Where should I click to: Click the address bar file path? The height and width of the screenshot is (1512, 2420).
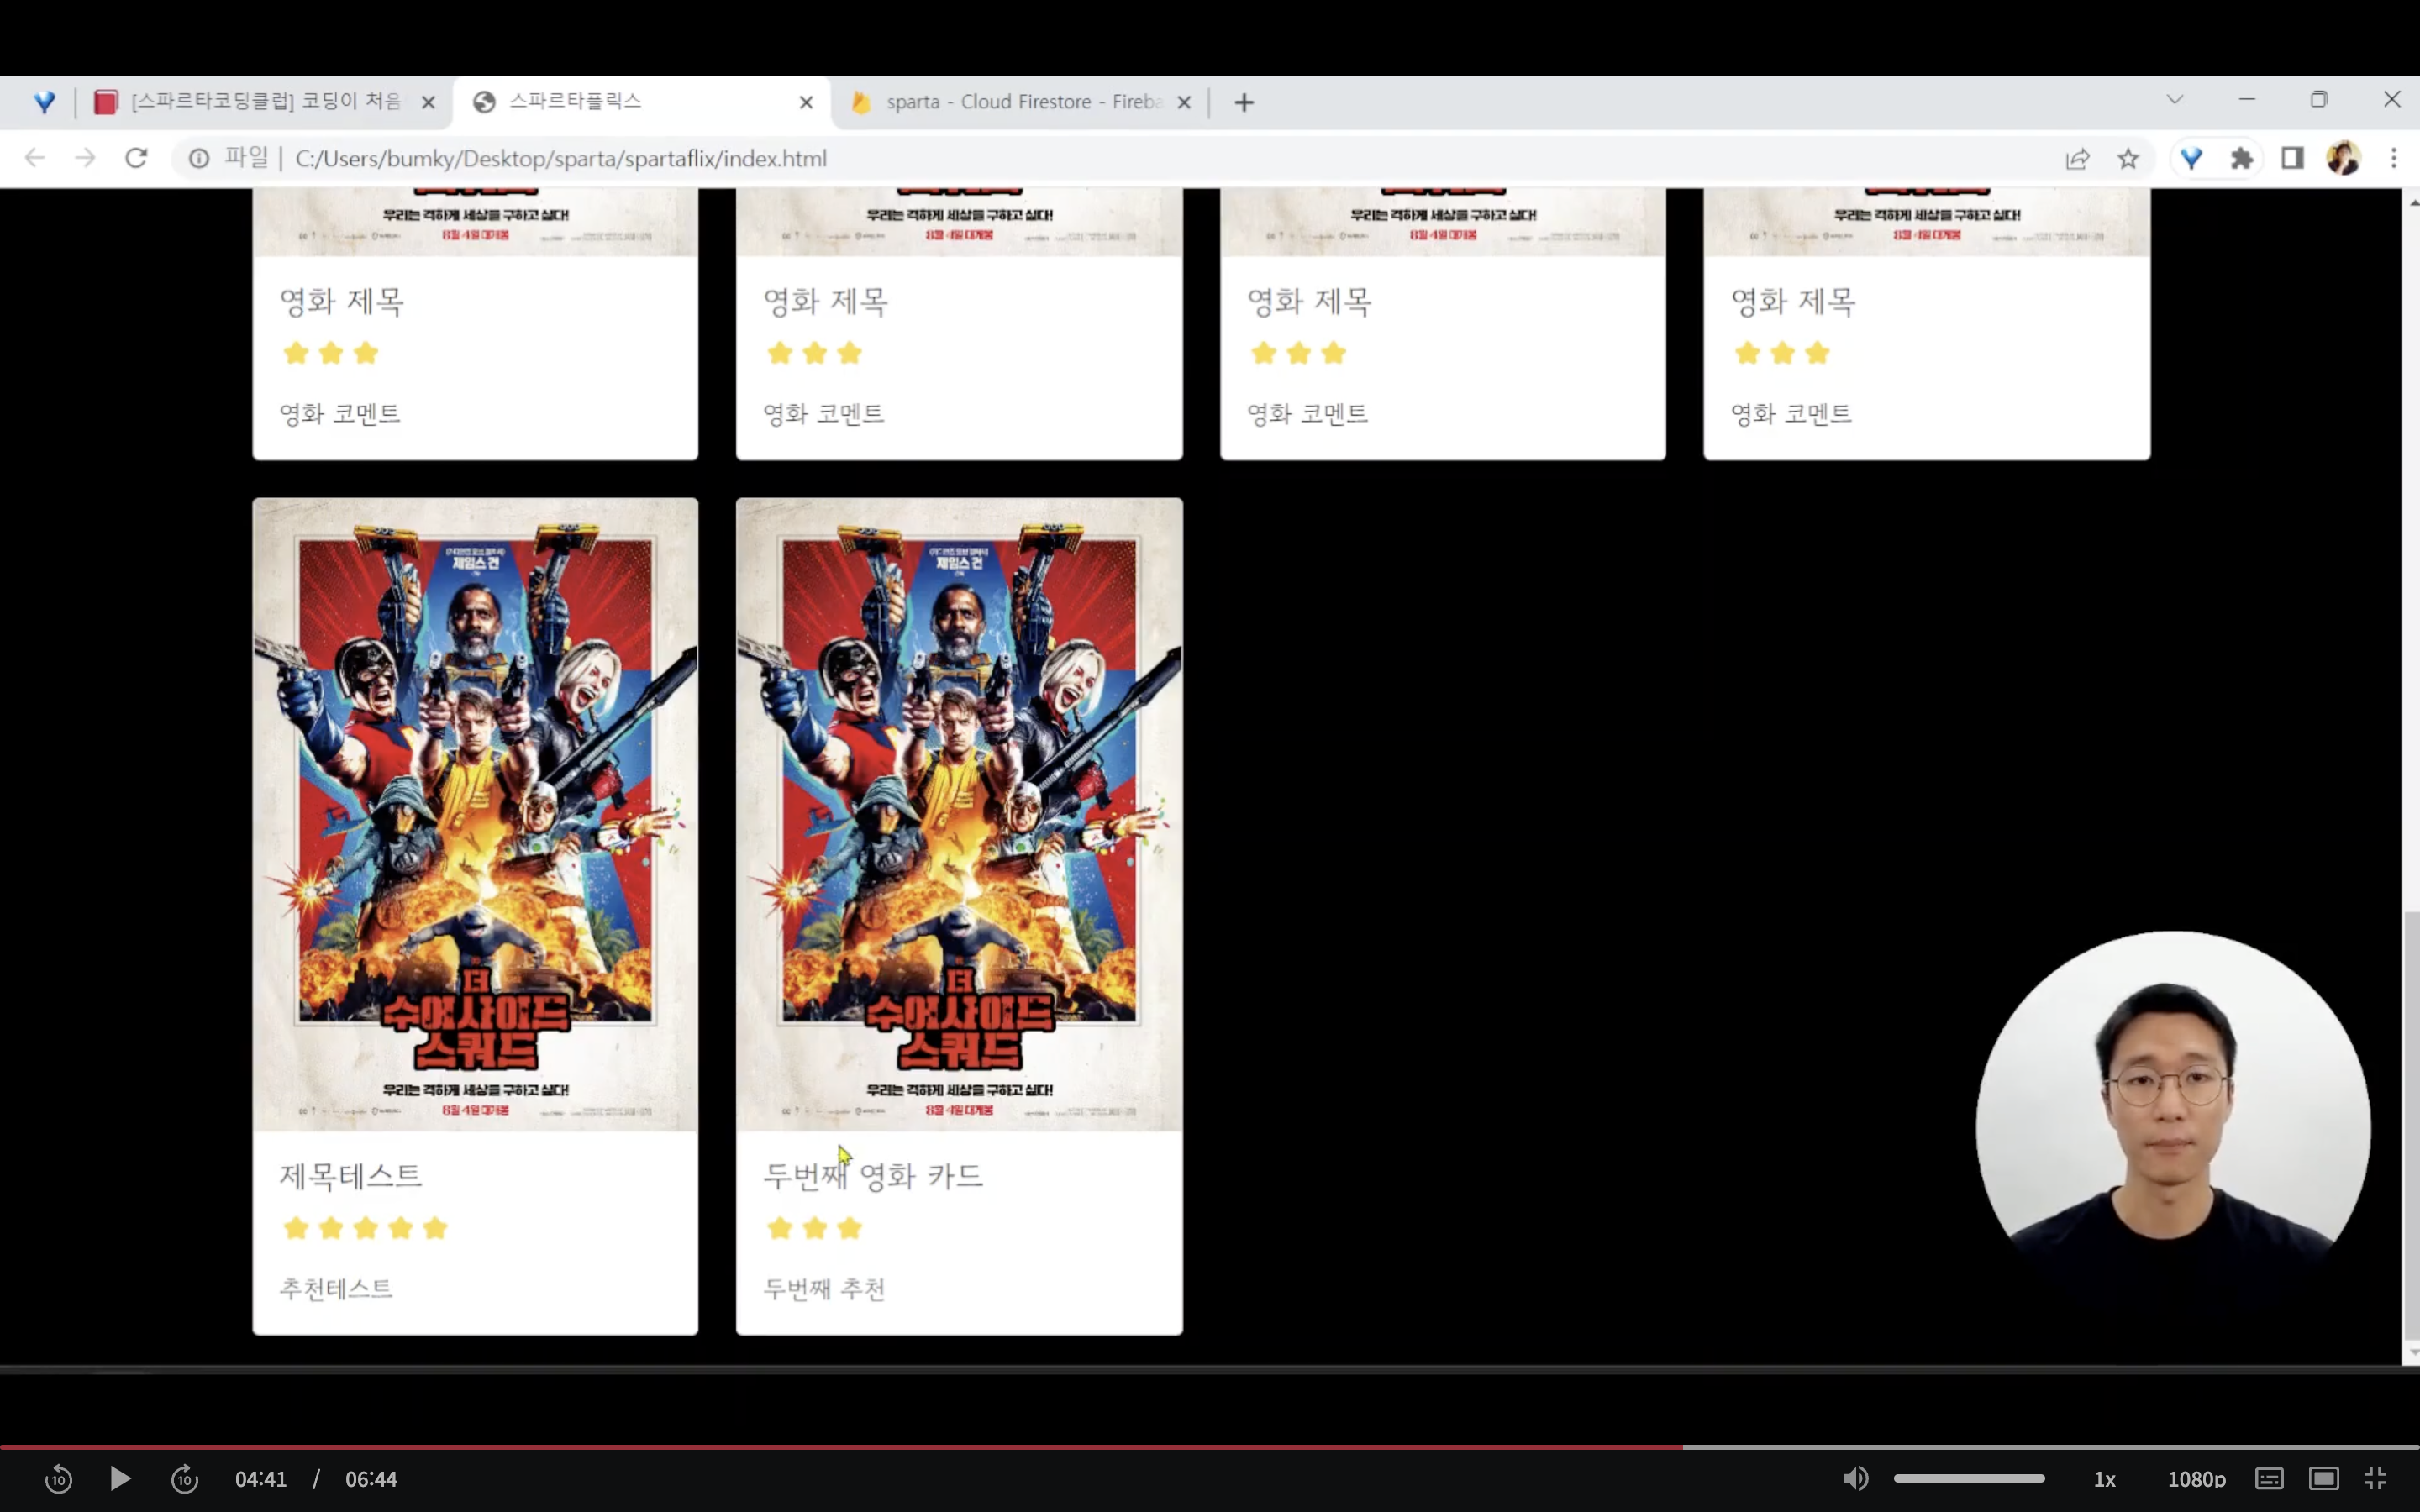561,159
